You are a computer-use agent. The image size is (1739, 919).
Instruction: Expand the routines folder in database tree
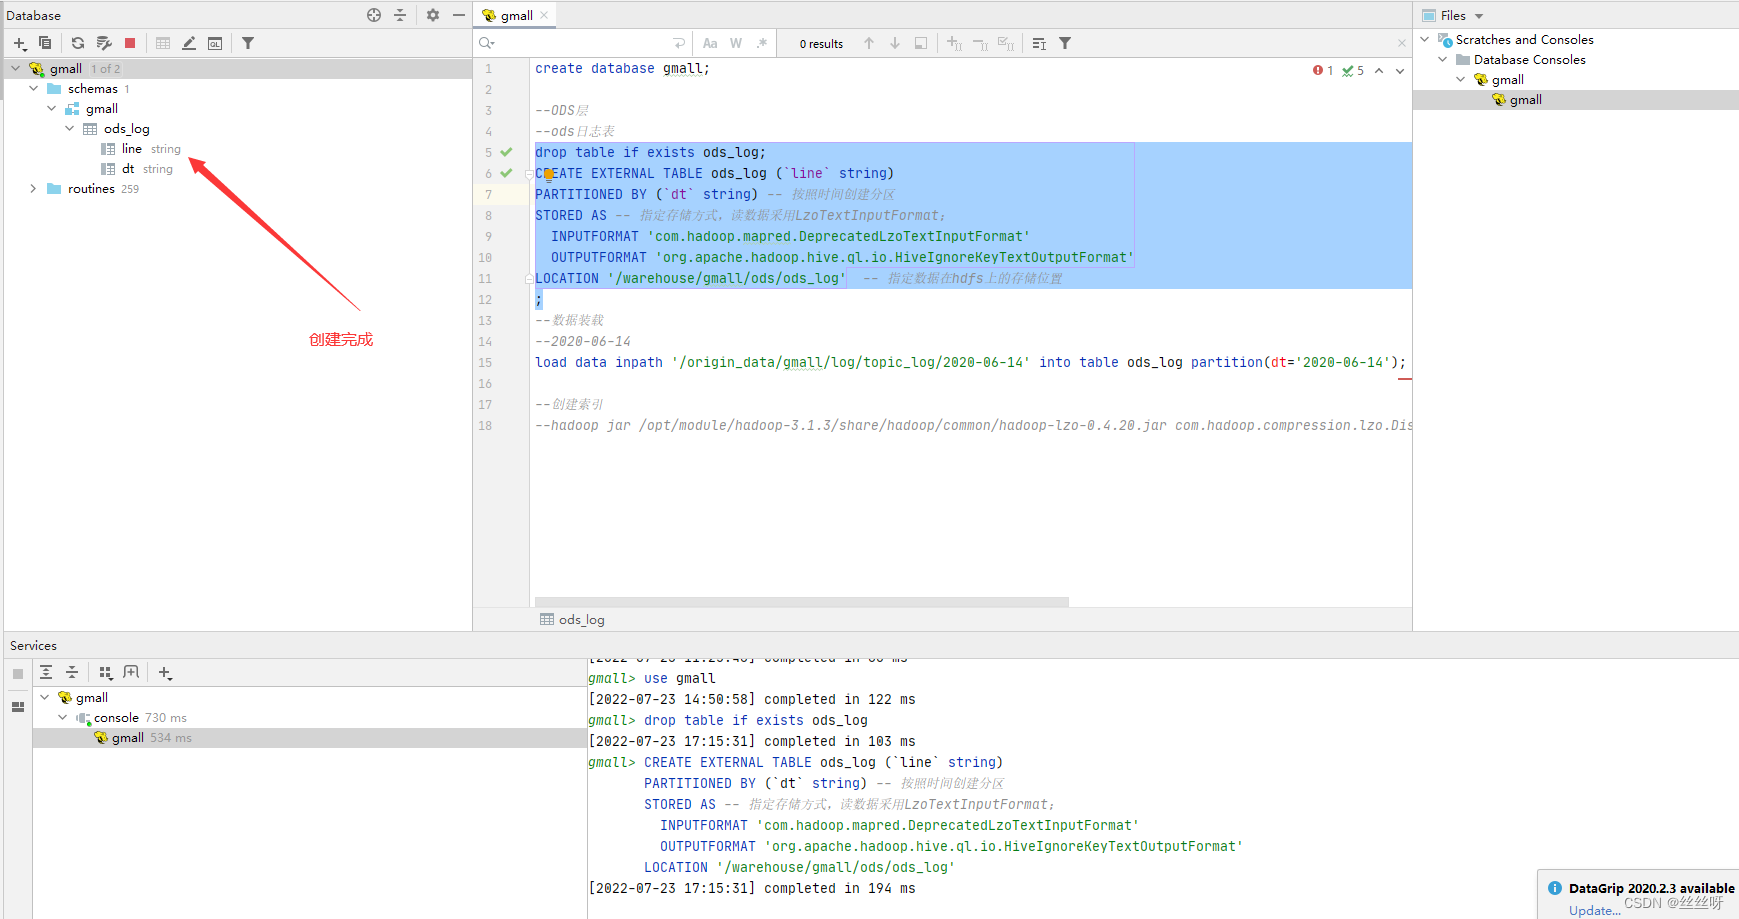(x=33, y=189)
